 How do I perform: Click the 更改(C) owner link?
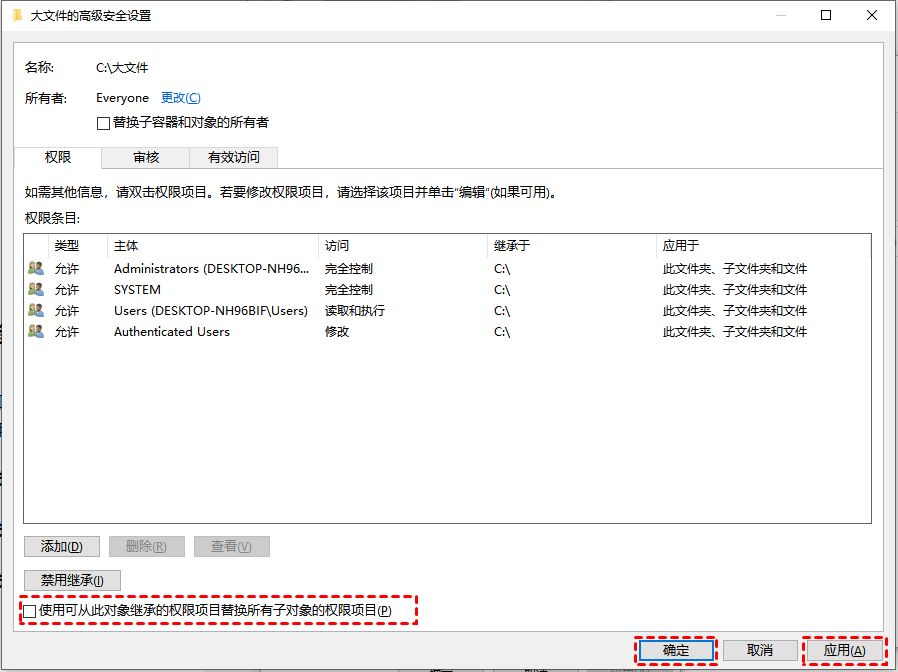[x=180, y=97]
